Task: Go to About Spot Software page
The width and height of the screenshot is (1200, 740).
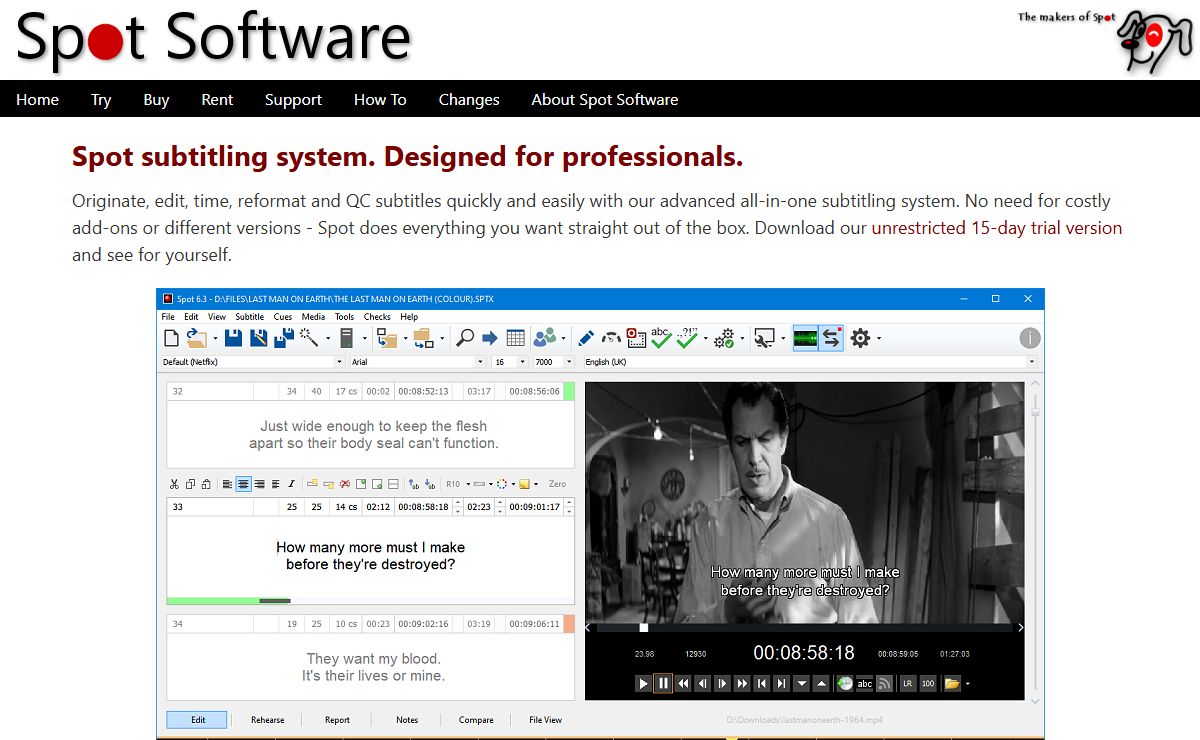Action: (605, 99)
